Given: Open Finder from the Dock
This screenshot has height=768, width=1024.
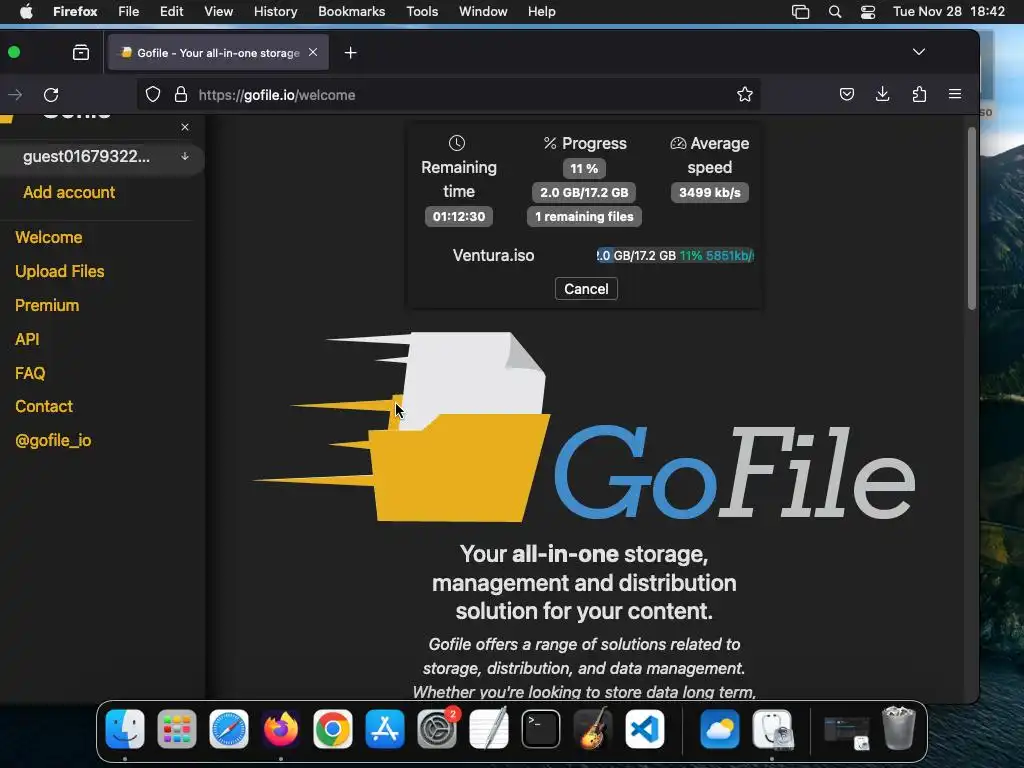Looking at the screenshot, I should click(x=125, y=729).
